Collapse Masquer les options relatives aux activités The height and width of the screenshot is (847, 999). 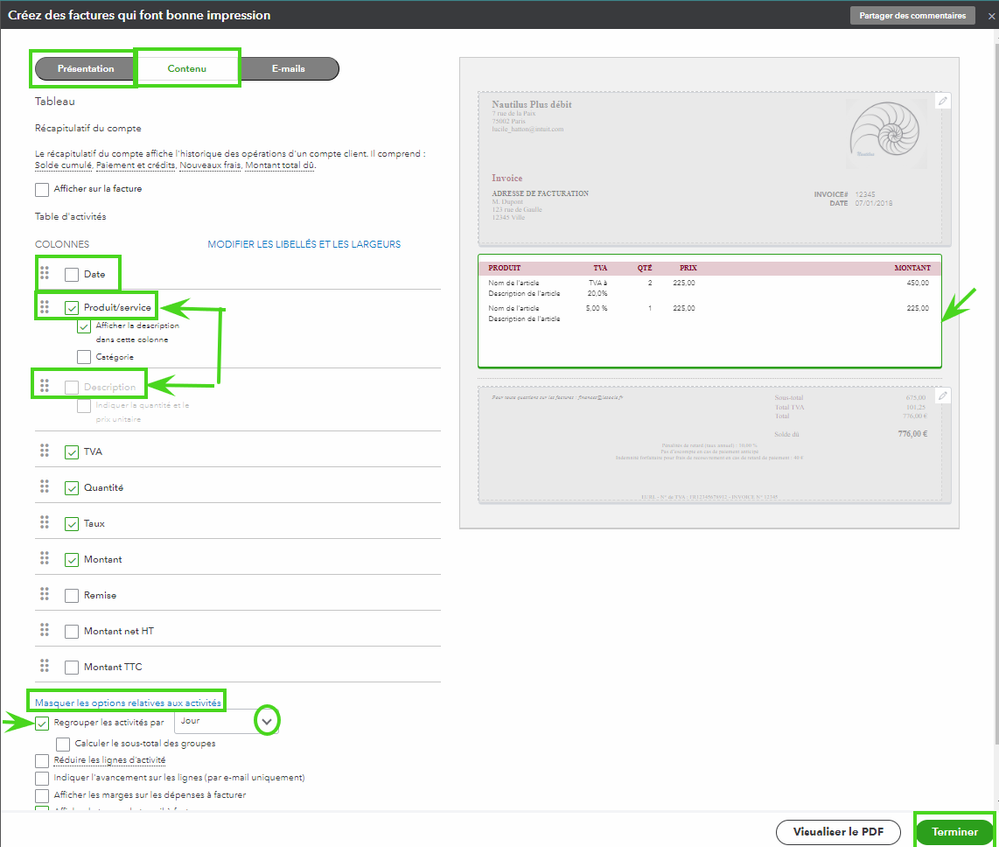[127, 702]
